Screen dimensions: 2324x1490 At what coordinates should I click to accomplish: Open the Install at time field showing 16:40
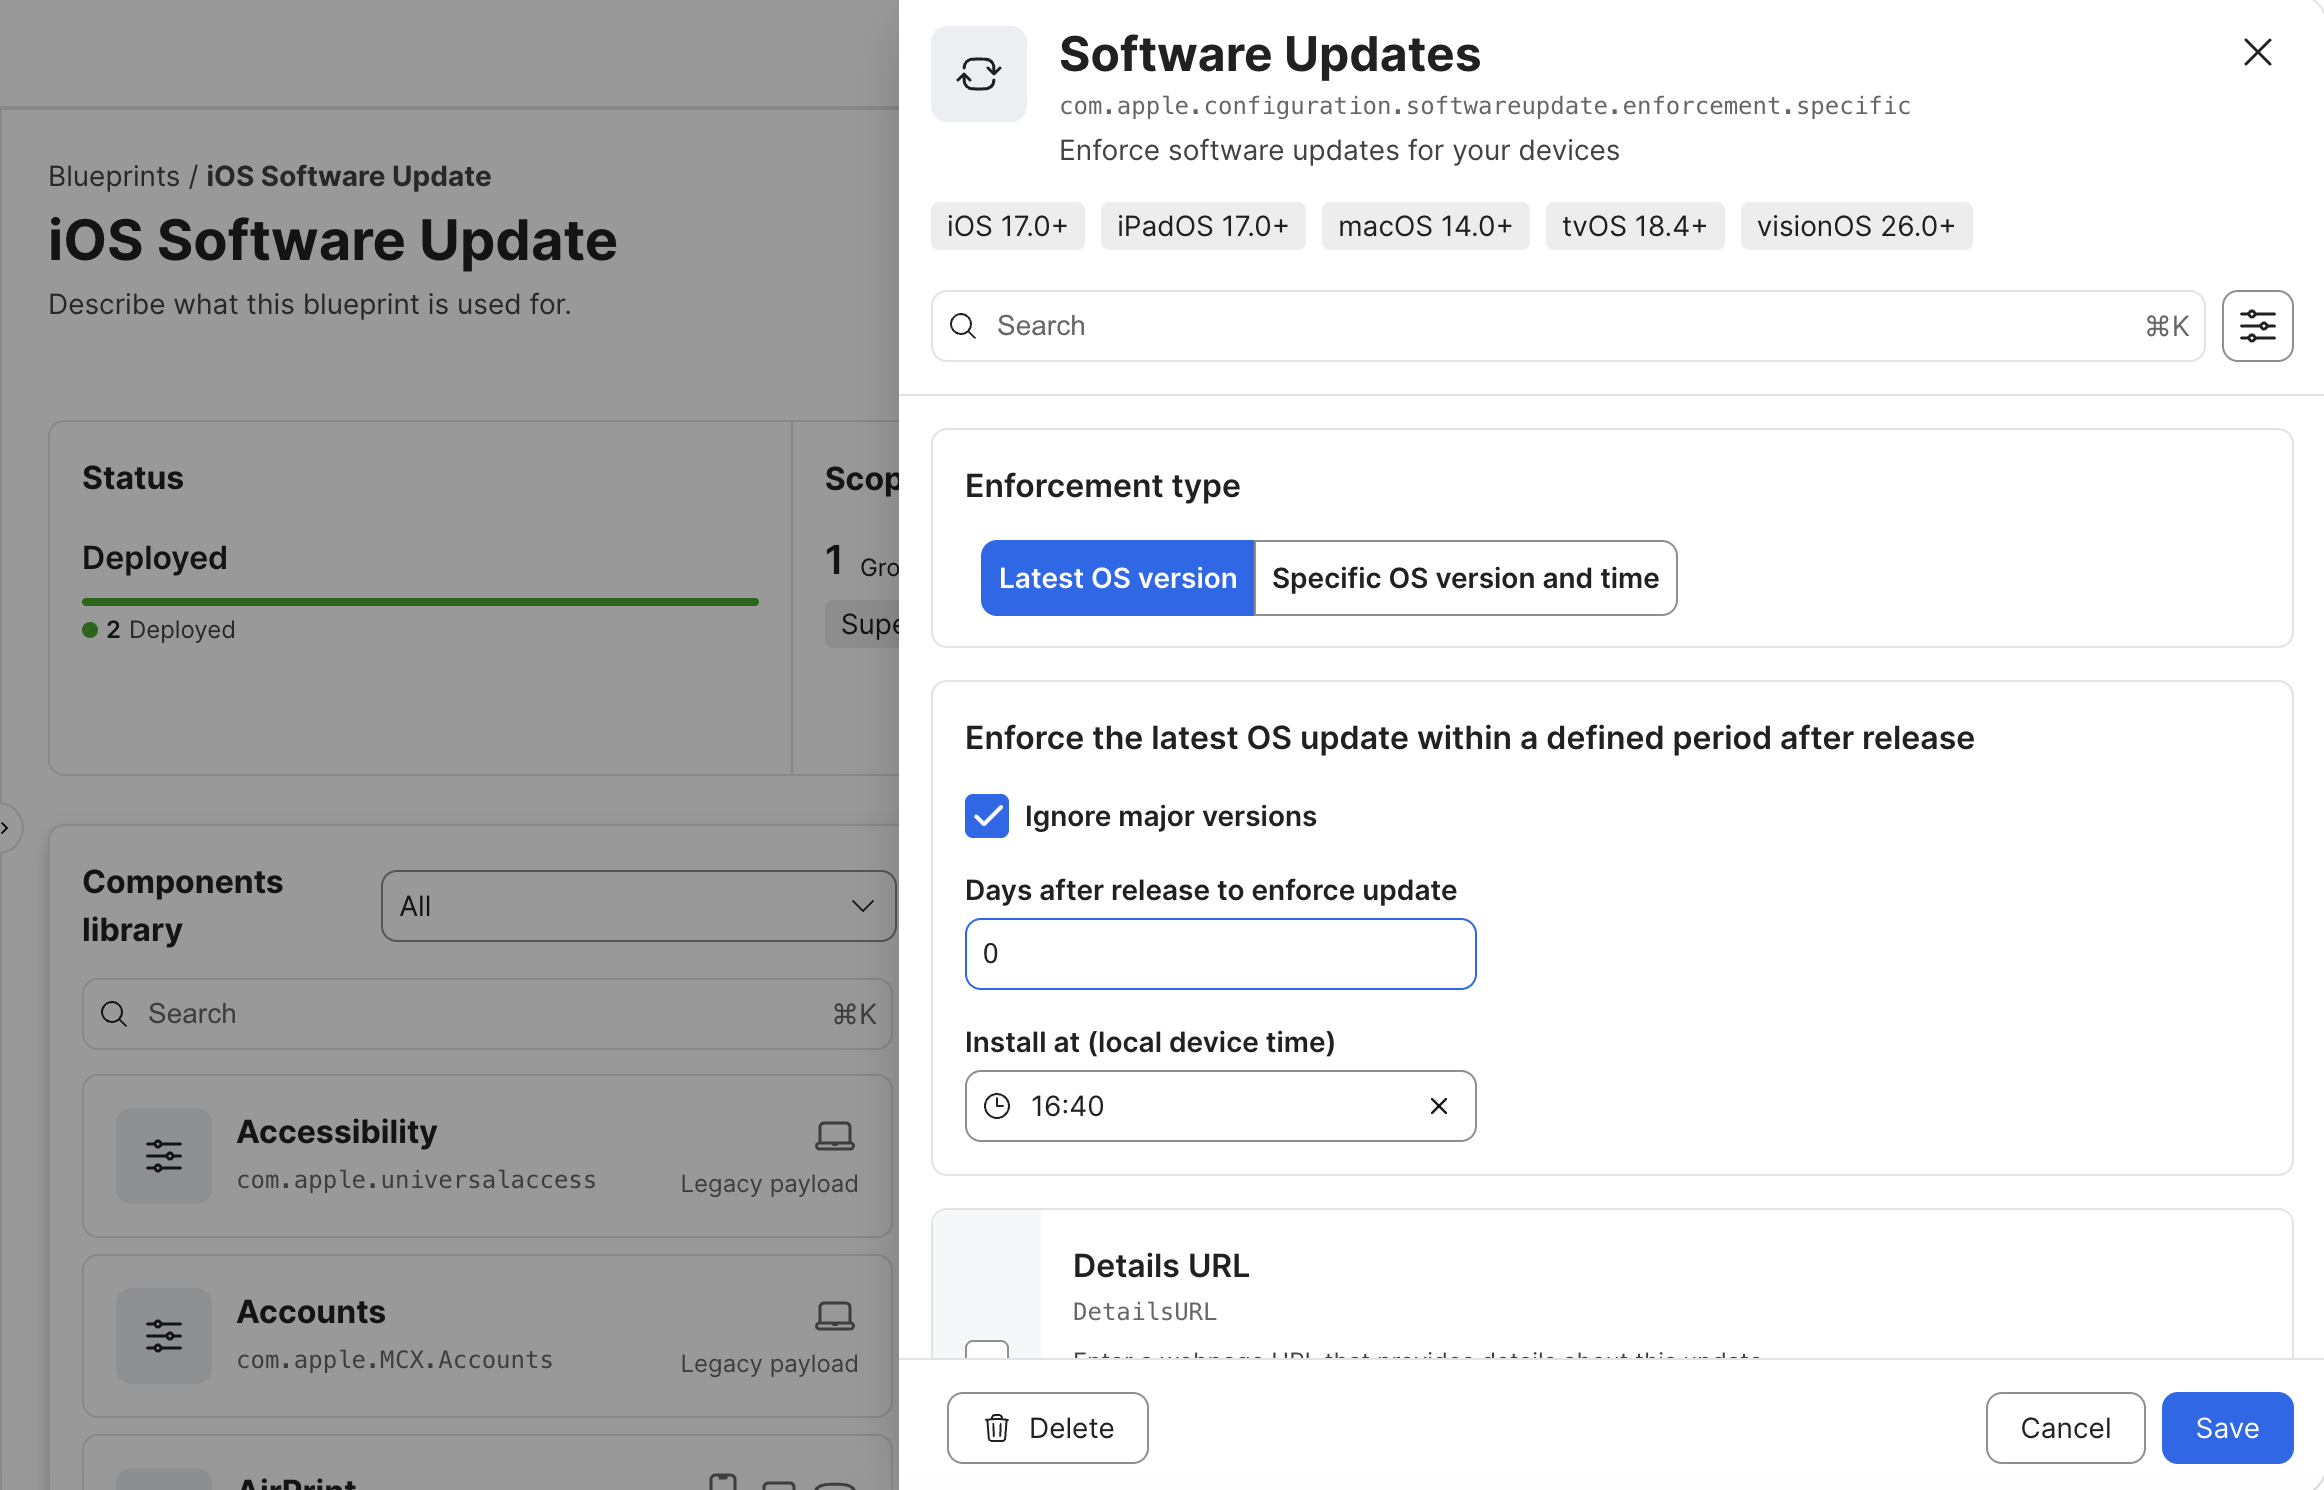pos(1220,1106)
